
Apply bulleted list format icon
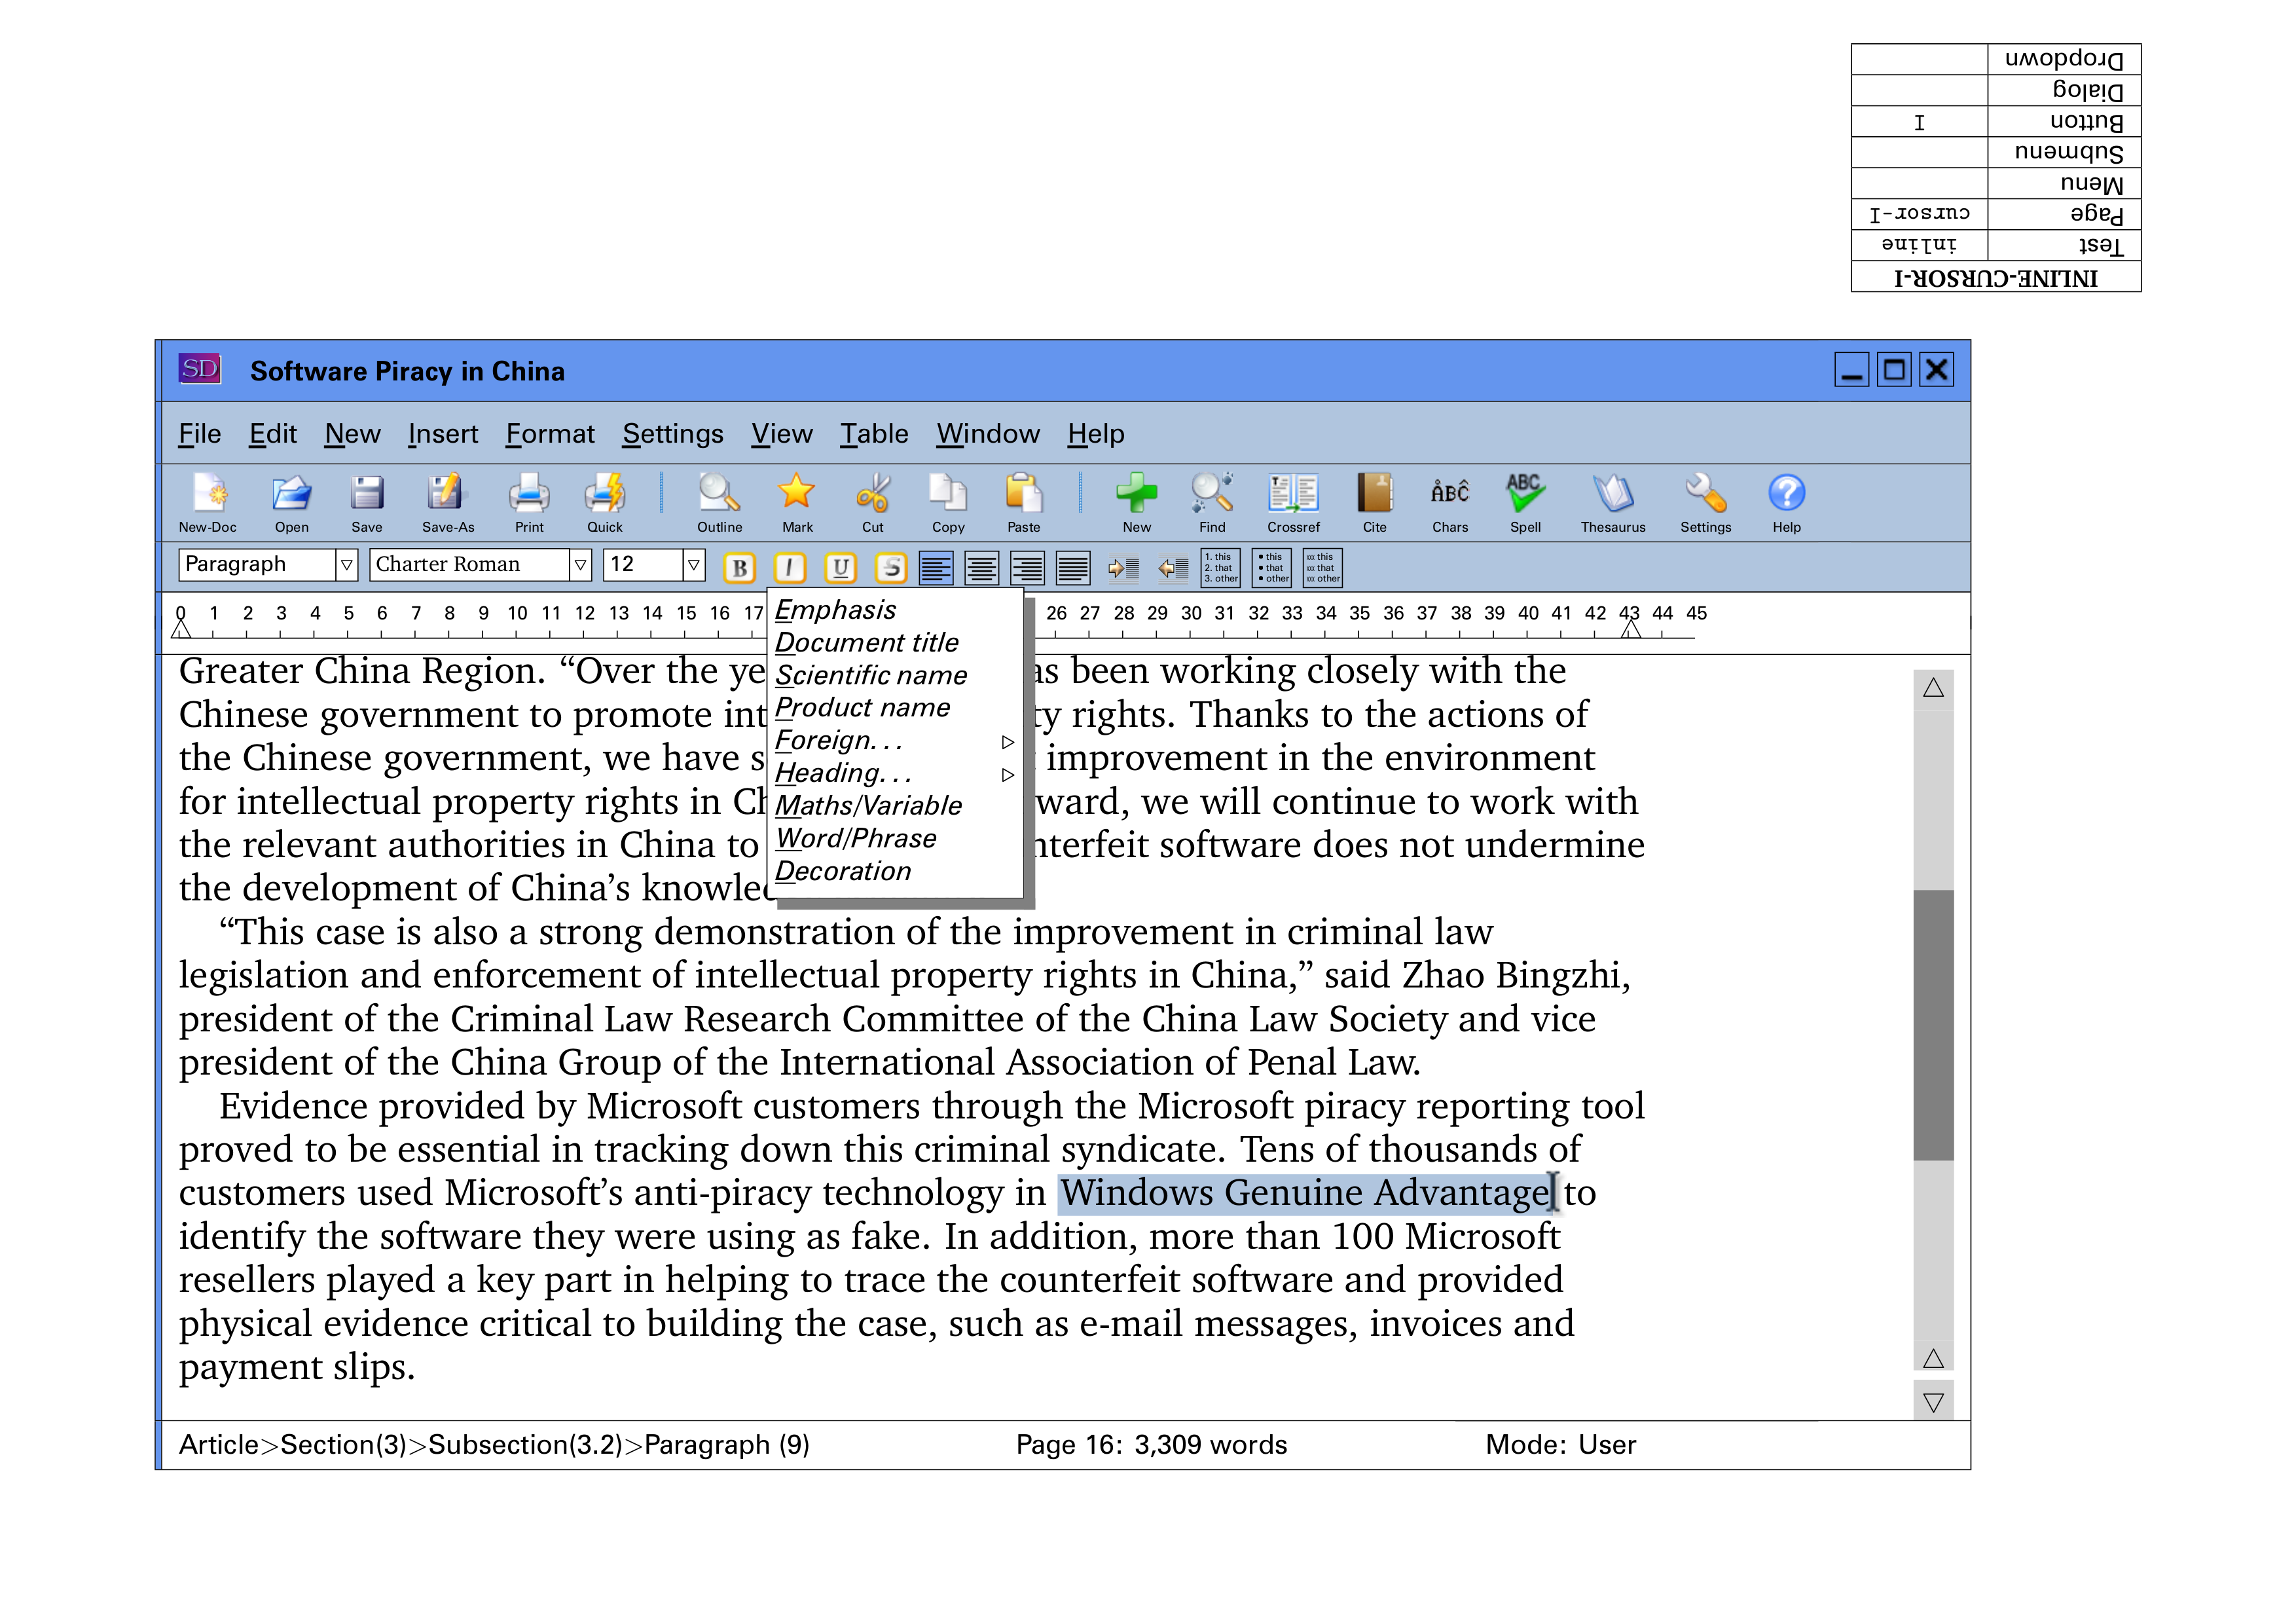[1273, 568]
